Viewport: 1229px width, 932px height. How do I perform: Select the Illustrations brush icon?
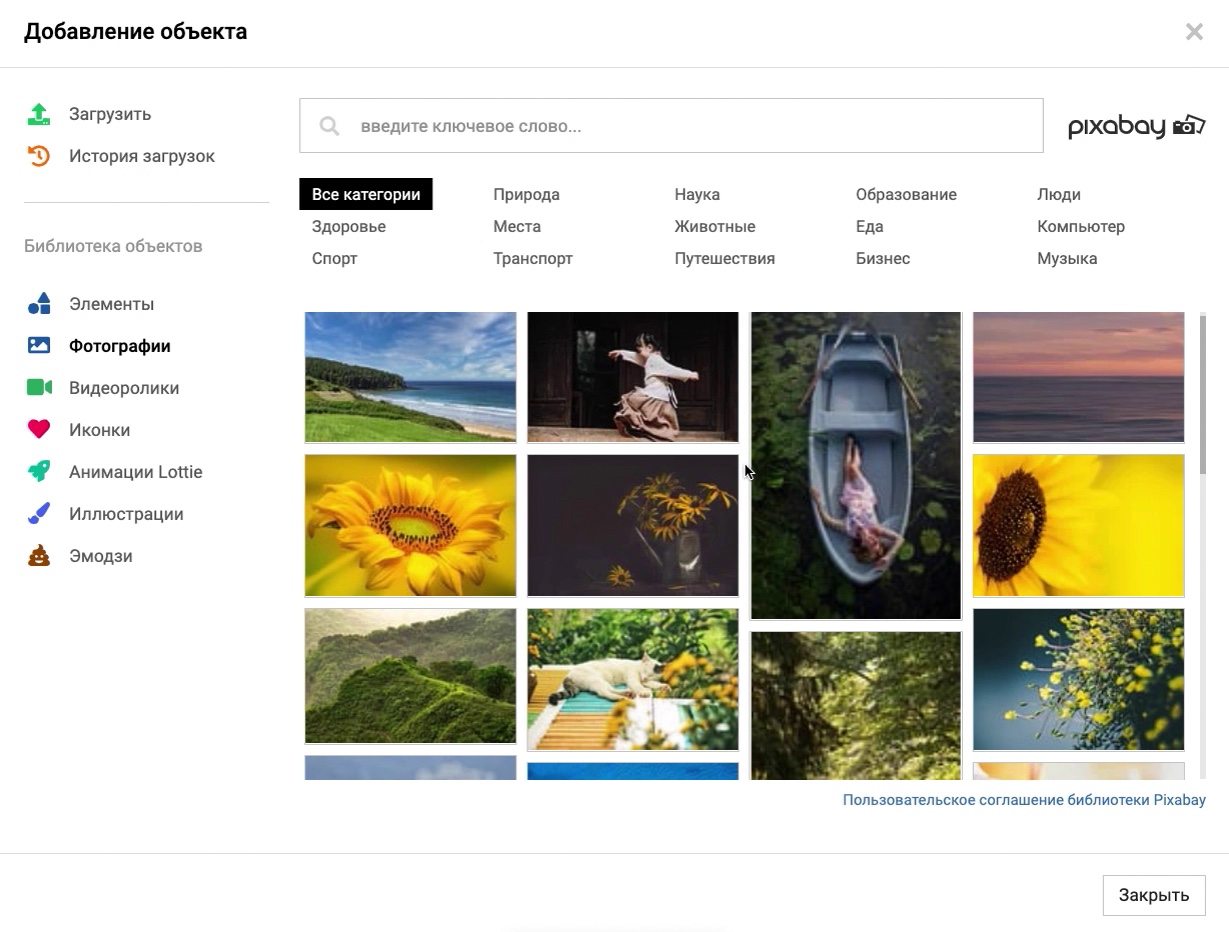tap(38, 514)
